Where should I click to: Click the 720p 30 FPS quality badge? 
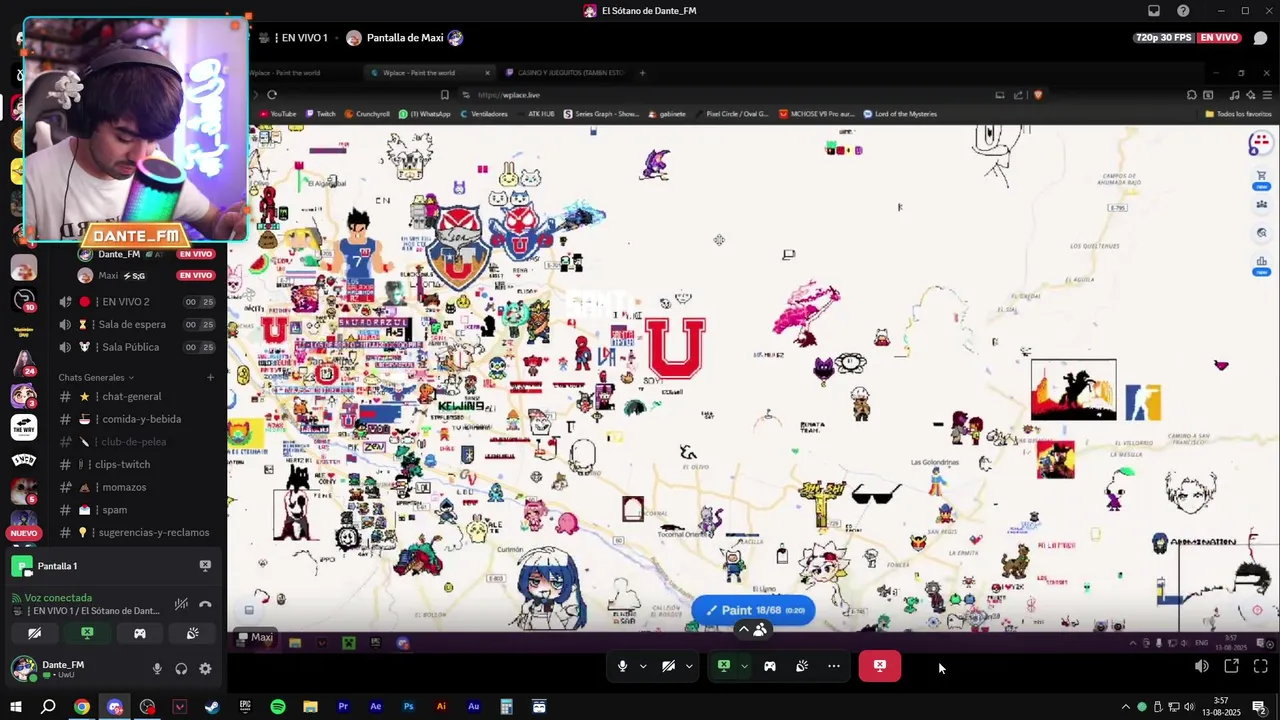tap(1164, 38)
